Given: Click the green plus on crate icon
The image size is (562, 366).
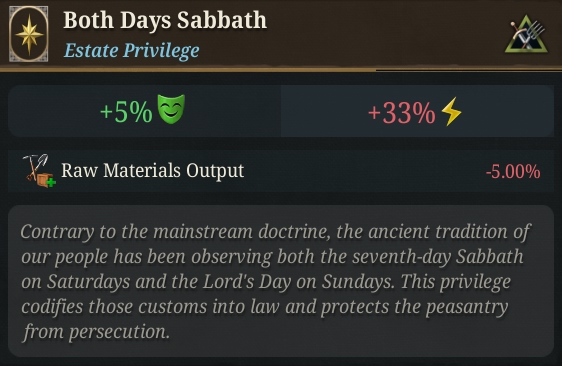Looking at the screenshot, I should point(51,182).
